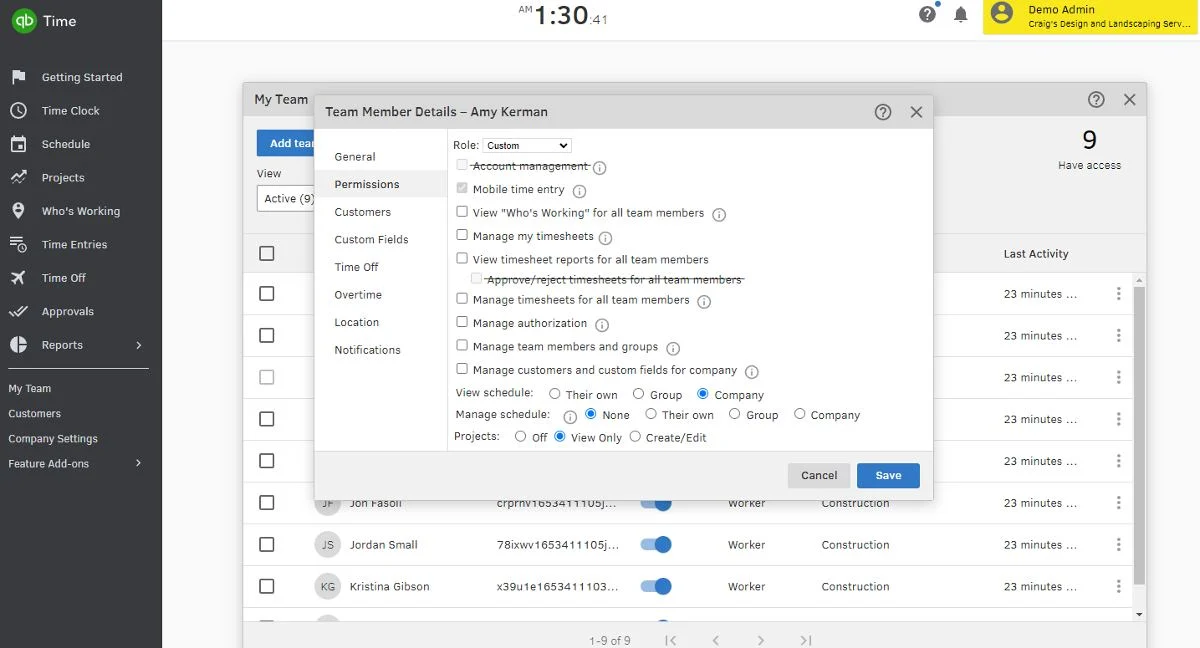Show info for Mobile time entry
1200x648 pixels.
(579, 191)
